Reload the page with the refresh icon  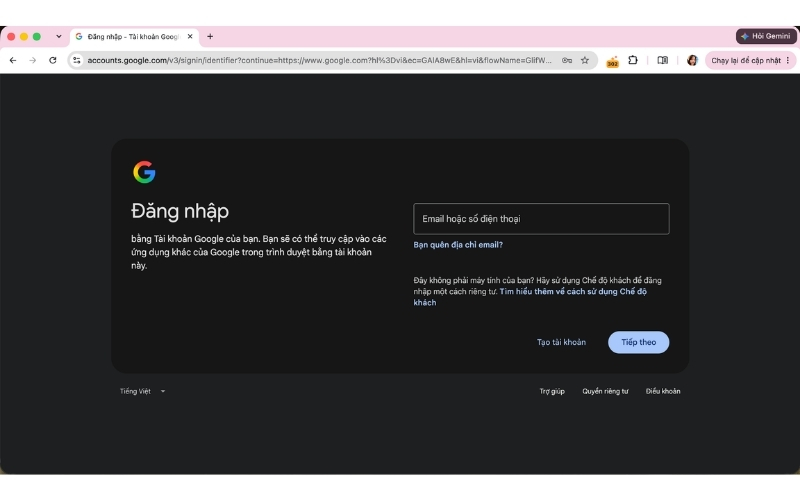[53, 60]
